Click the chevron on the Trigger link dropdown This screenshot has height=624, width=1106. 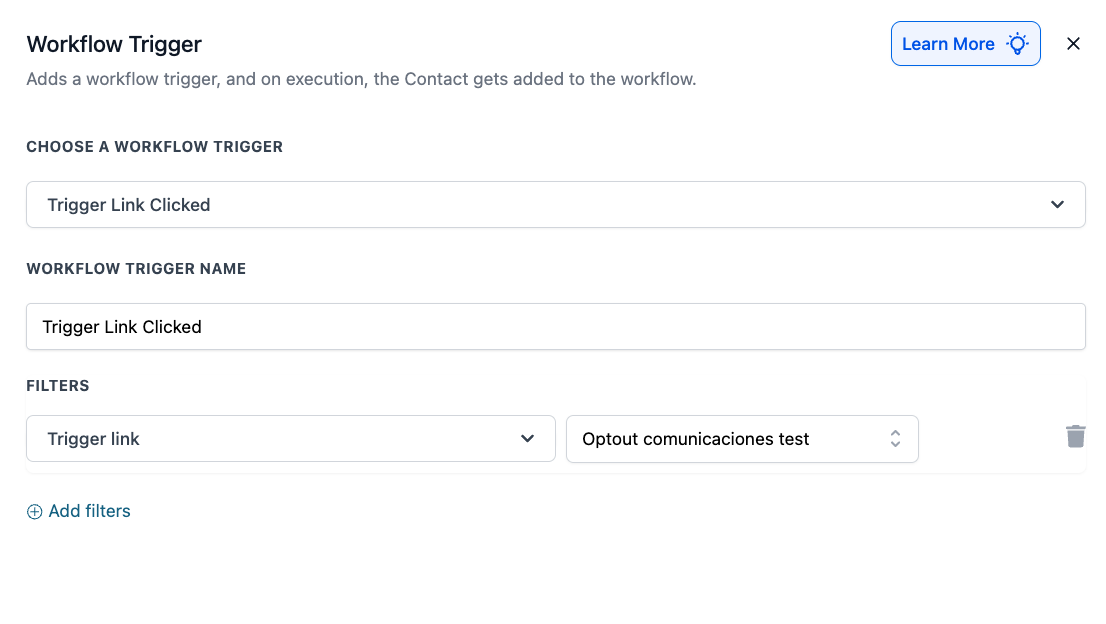pos(527,439)
